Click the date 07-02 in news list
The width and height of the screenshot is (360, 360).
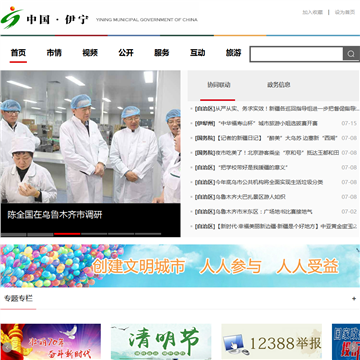pyautogui.click(x=349, y=212)
